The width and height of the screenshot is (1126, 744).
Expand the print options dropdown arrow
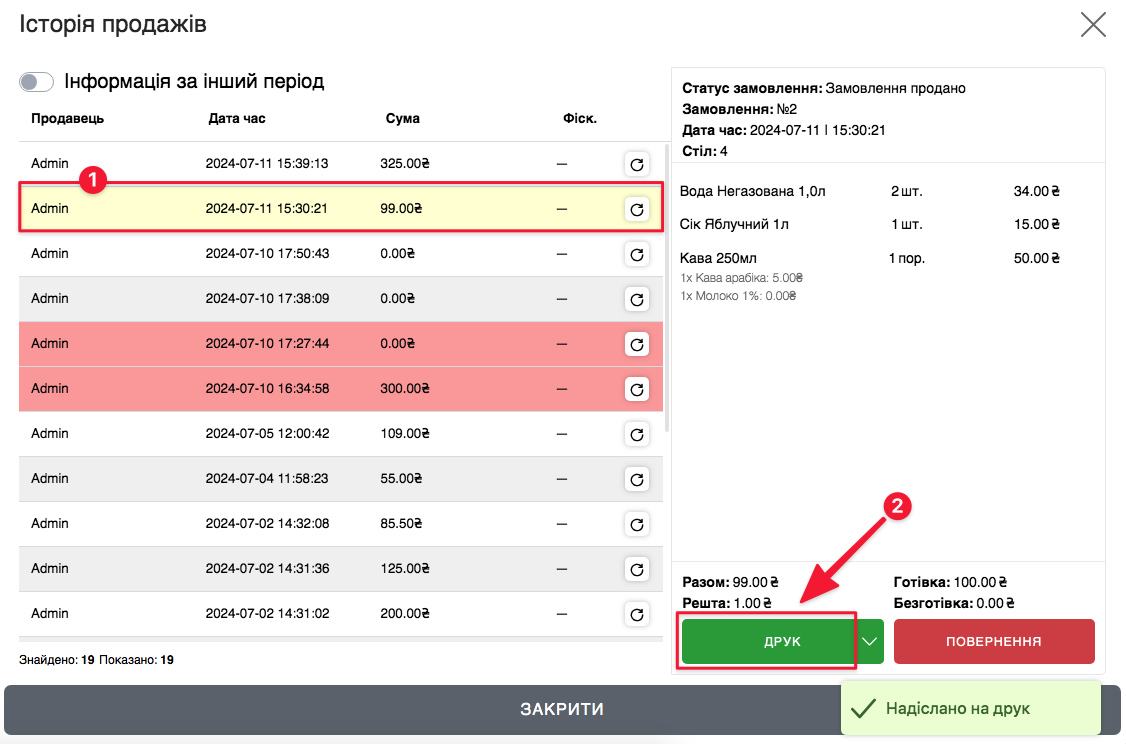[x=871, y=641]
